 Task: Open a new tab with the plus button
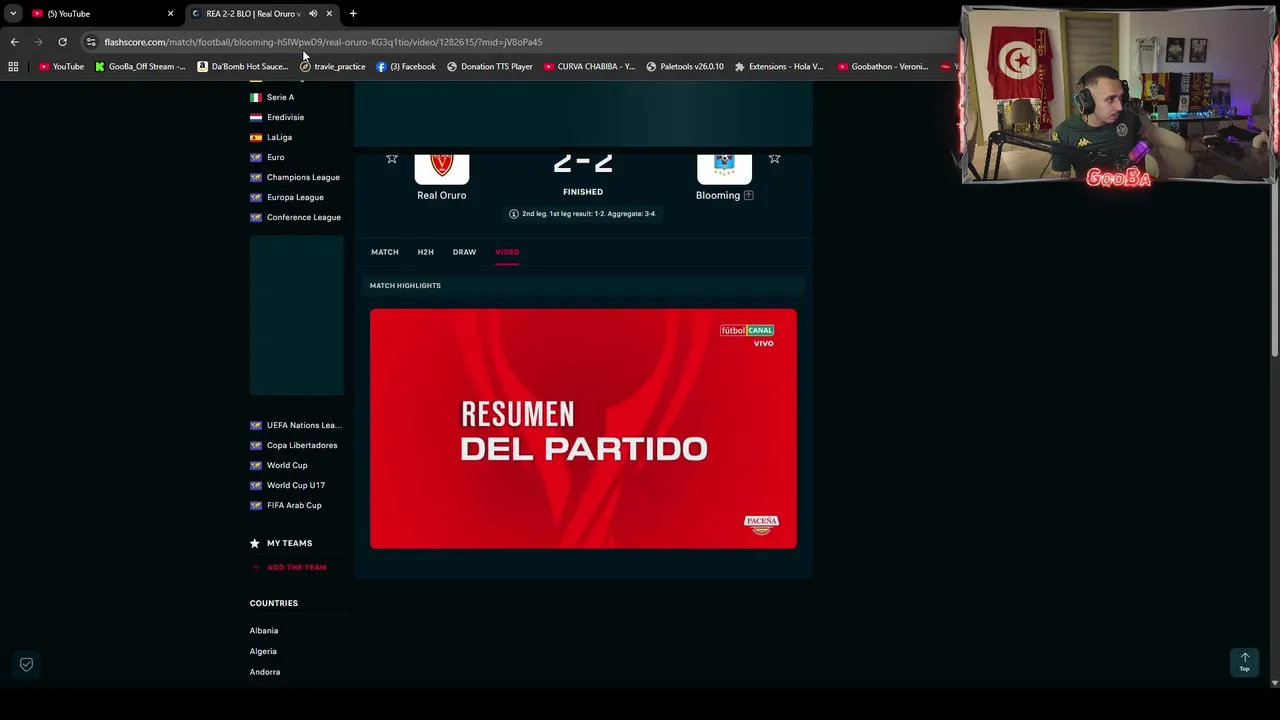(353, 14)
